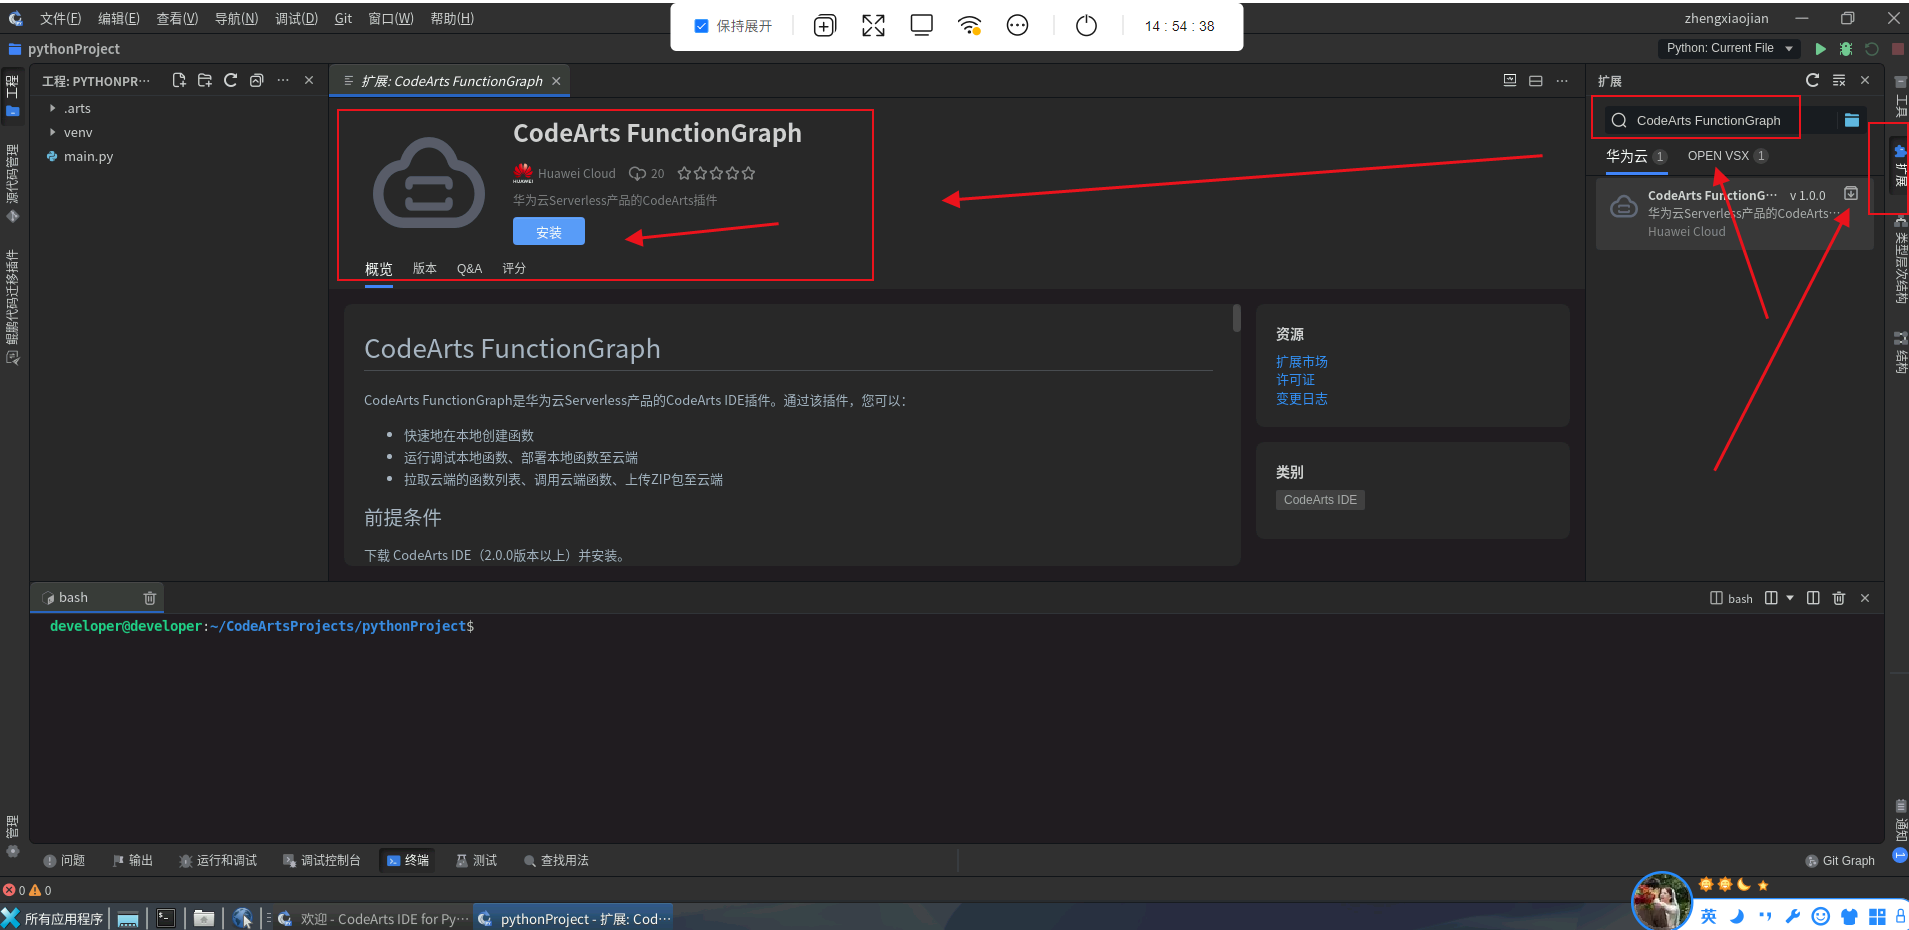
Task: Open the terminal launch profile dropdown arrow
Action: [x=1790, y=598]
